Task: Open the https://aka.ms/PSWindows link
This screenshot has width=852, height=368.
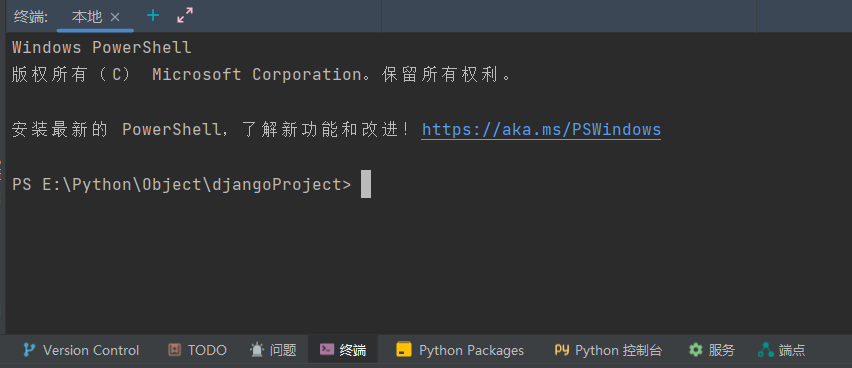Action: [541, 129]
